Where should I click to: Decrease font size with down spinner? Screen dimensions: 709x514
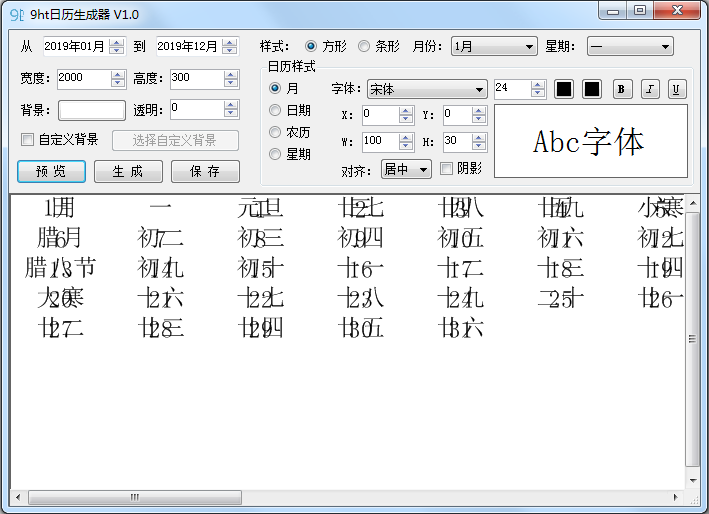pos(538,93)
